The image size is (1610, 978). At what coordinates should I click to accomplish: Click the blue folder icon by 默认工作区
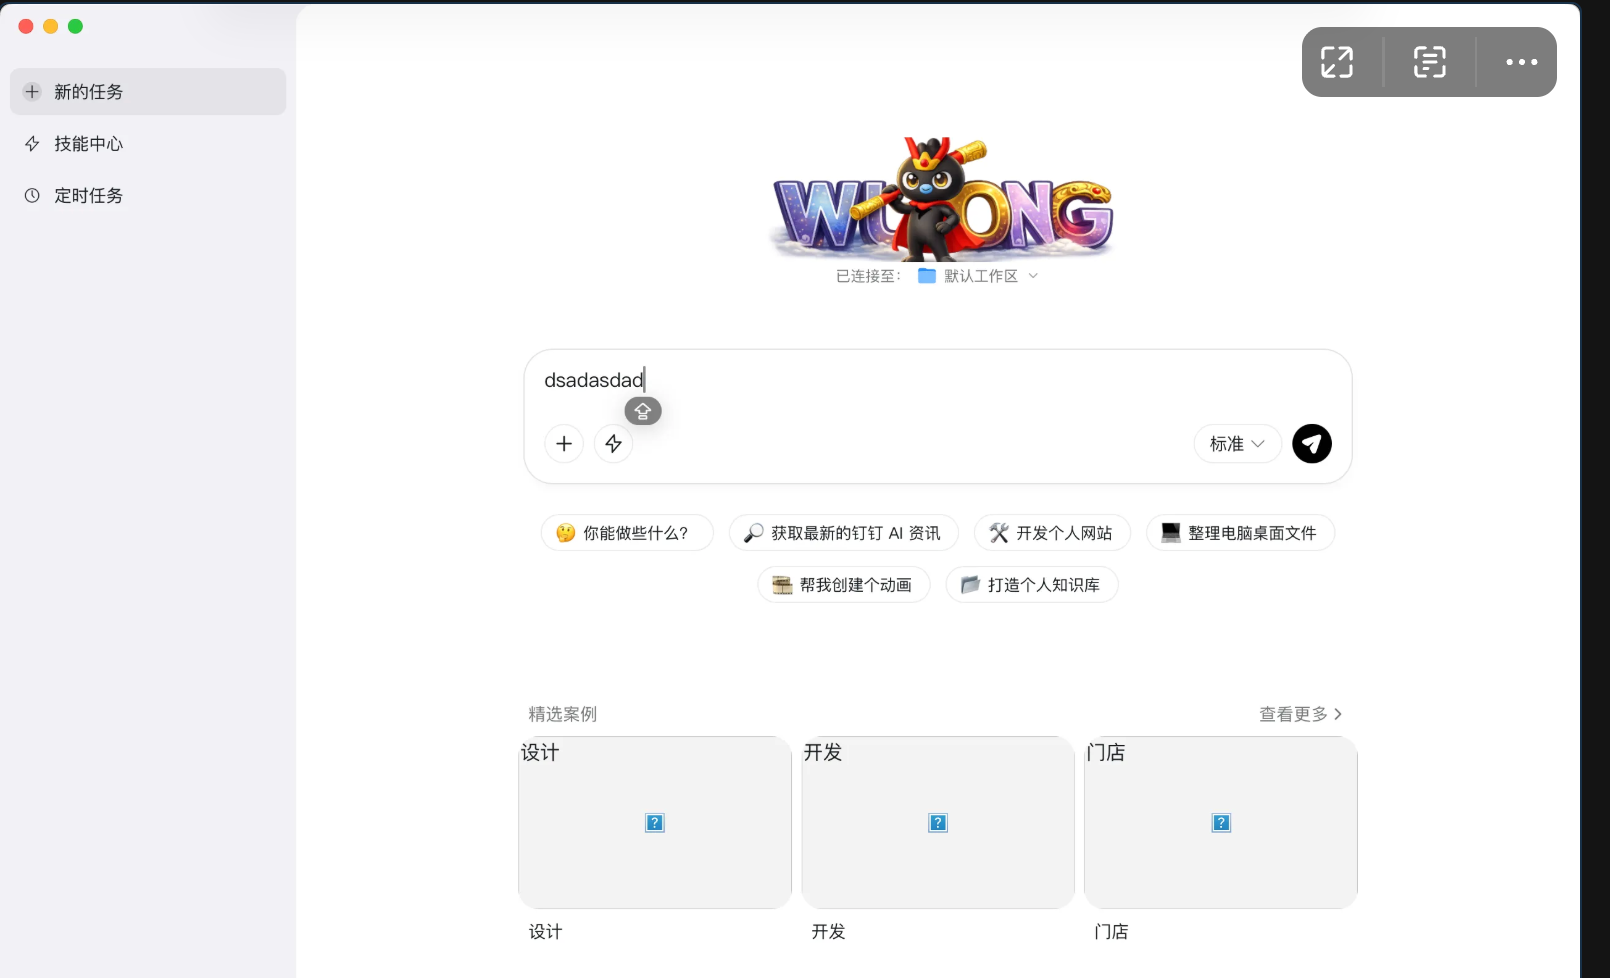(927, 276)
